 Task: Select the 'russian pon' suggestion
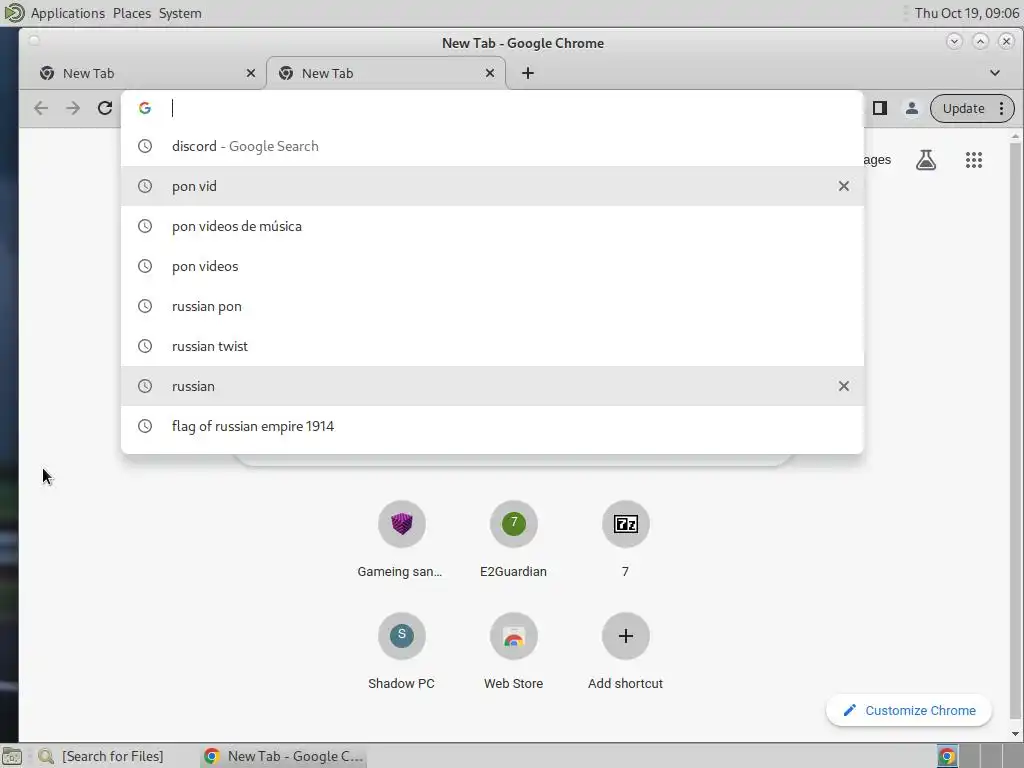[492, 306]
